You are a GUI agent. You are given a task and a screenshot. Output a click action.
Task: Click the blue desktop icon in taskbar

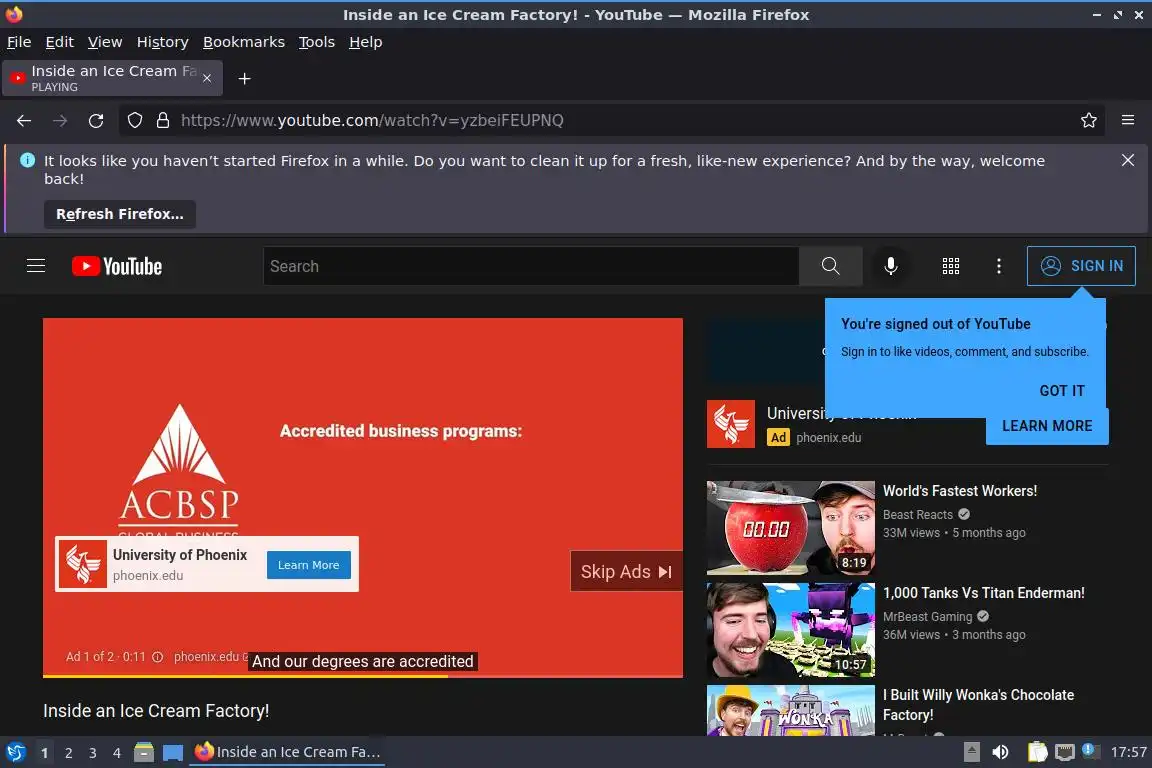173,753
